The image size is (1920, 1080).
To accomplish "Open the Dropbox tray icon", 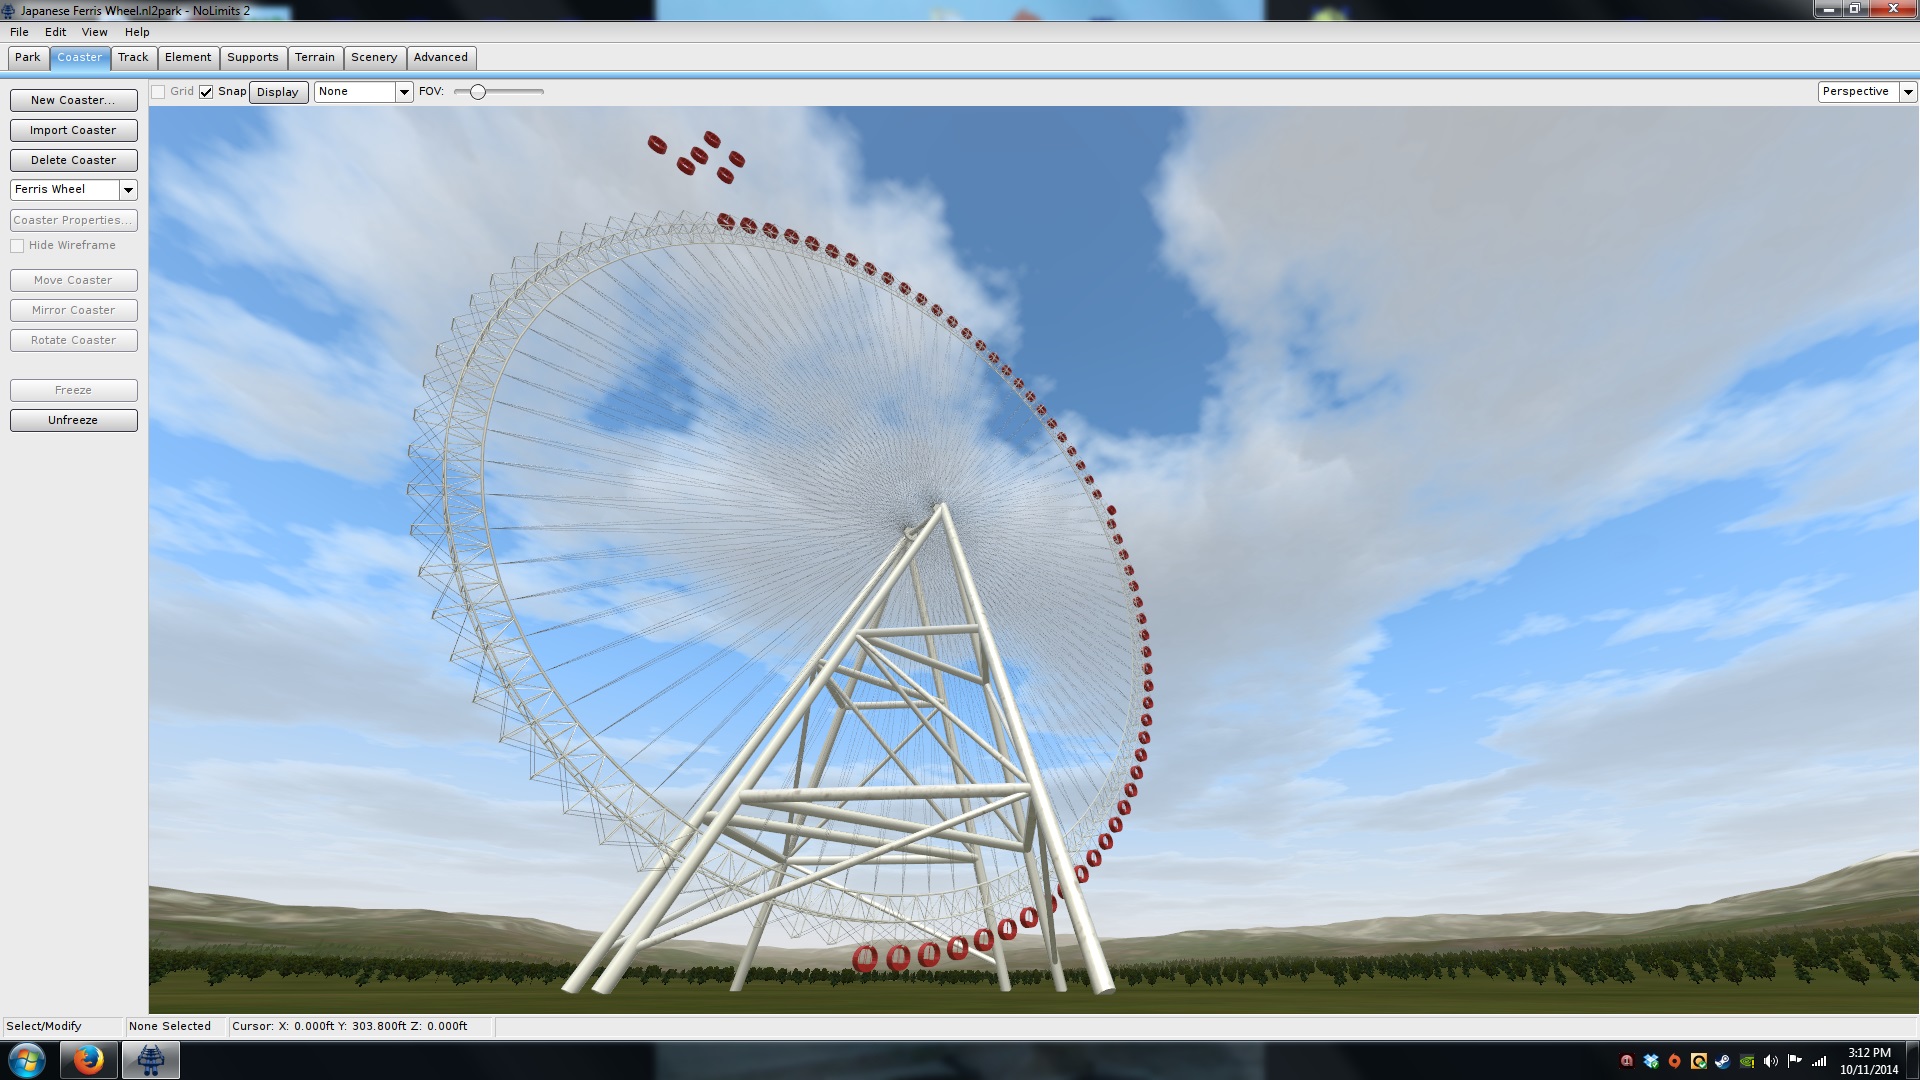I will [1651, 1061].
